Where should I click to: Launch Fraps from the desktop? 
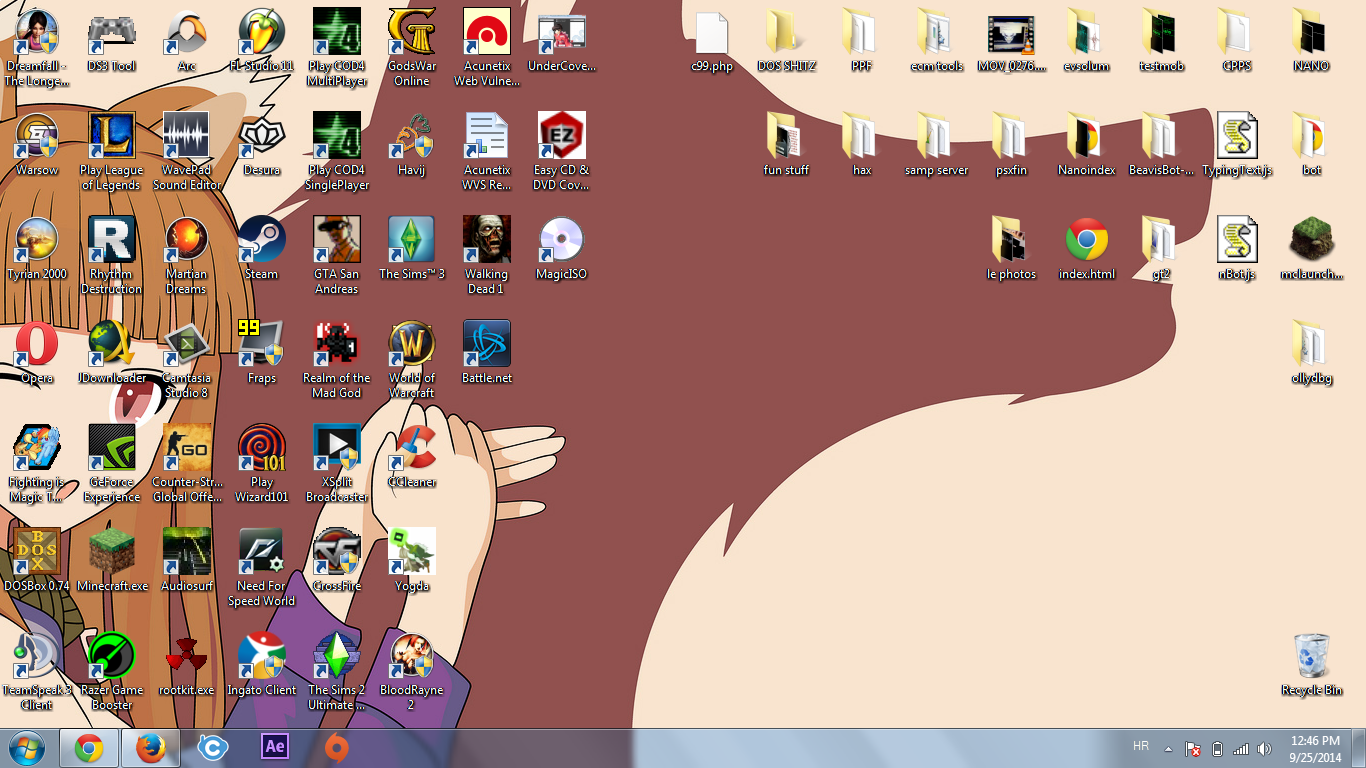coord(262,353)
